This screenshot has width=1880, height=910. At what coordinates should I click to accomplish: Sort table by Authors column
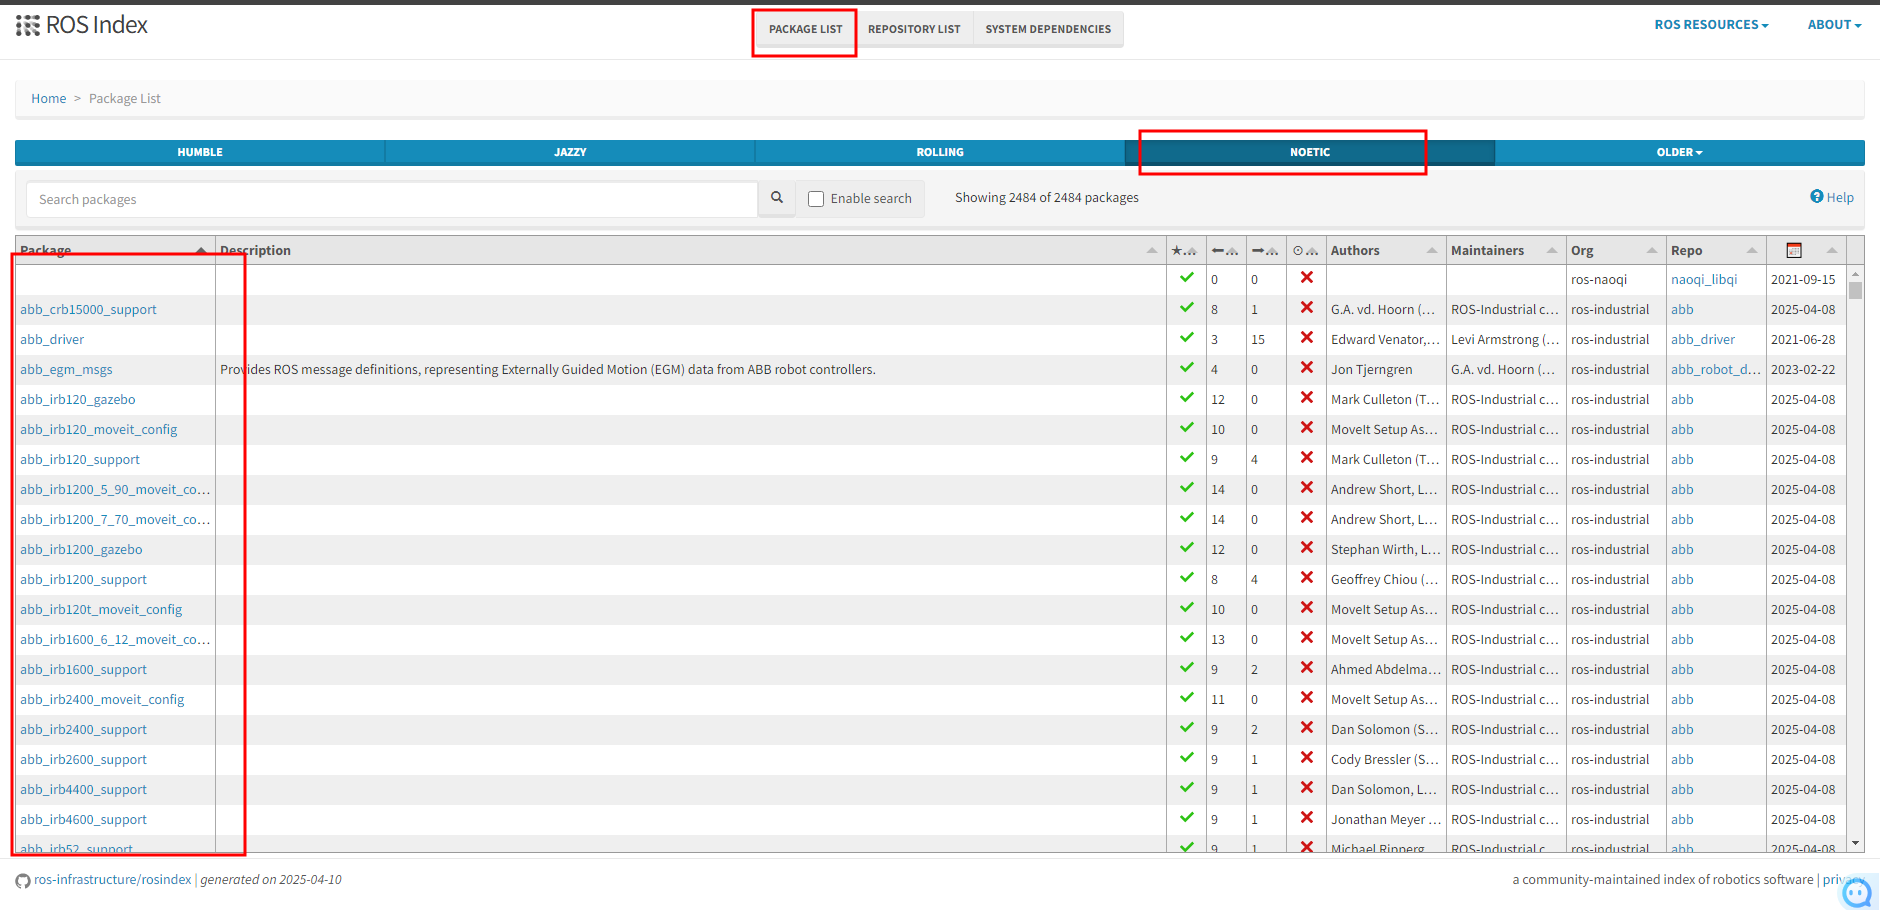(1385, 250)
